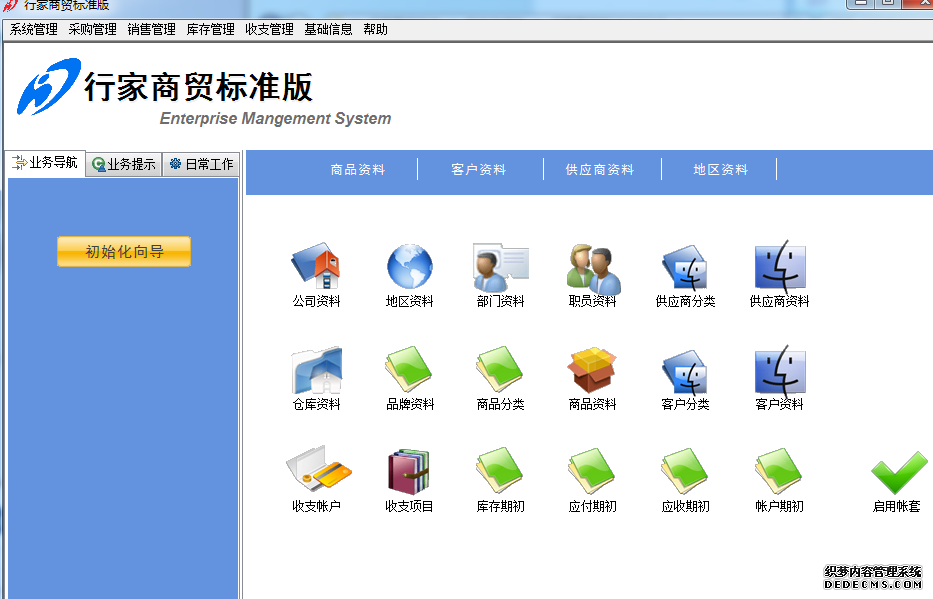Click 供应商资料 in the blue header bar
Screen dimensions: 933x599
point(600,170)
